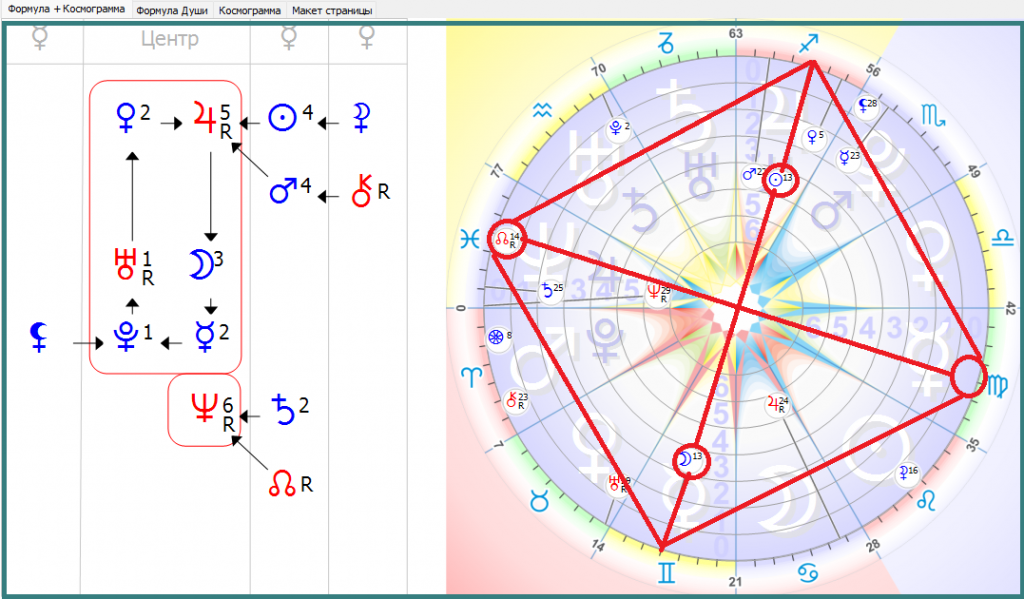This screenshot has height=599, width=1024.
Task: Select the Формула + Космограмма tab
Action: click(x=66, y=10)
